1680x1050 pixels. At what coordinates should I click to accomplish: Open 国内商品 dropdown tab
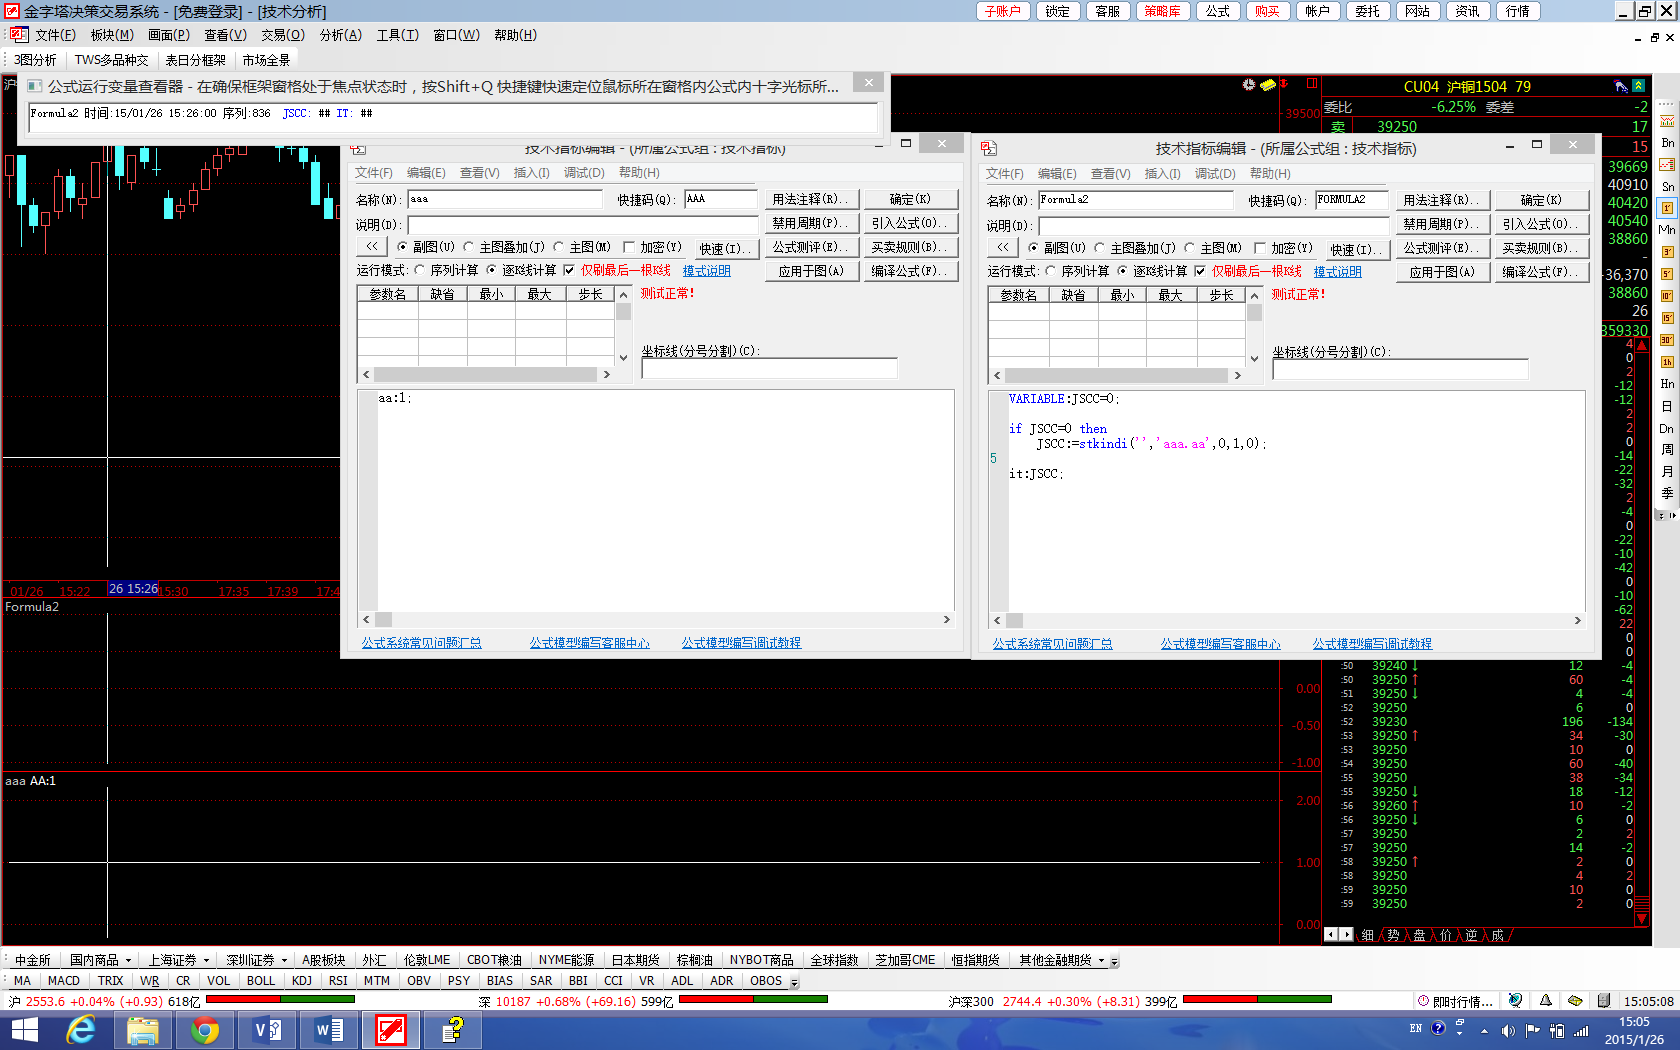pyautogui.click(x=101, y=960)
